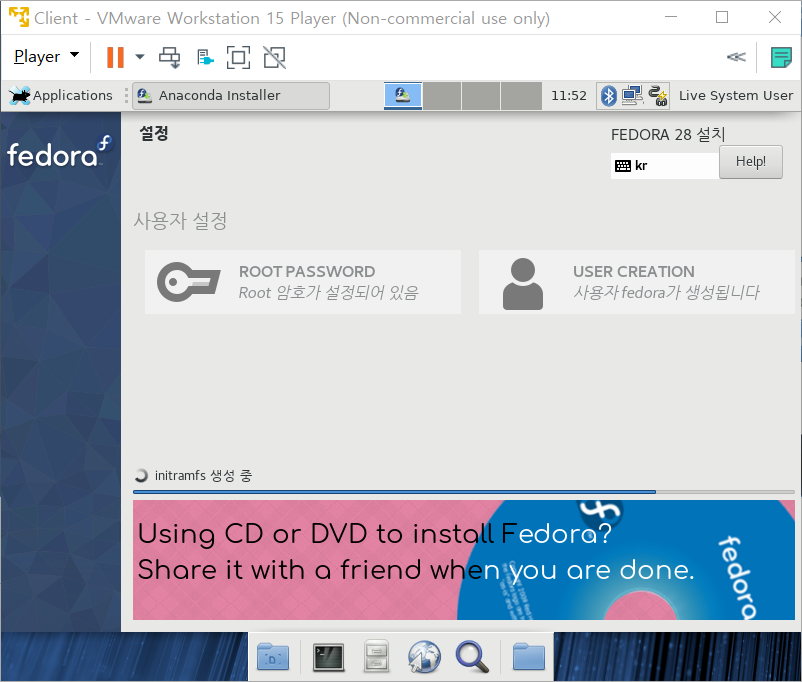Open the Live System User menu
The image size is (802, 682).
736,96
